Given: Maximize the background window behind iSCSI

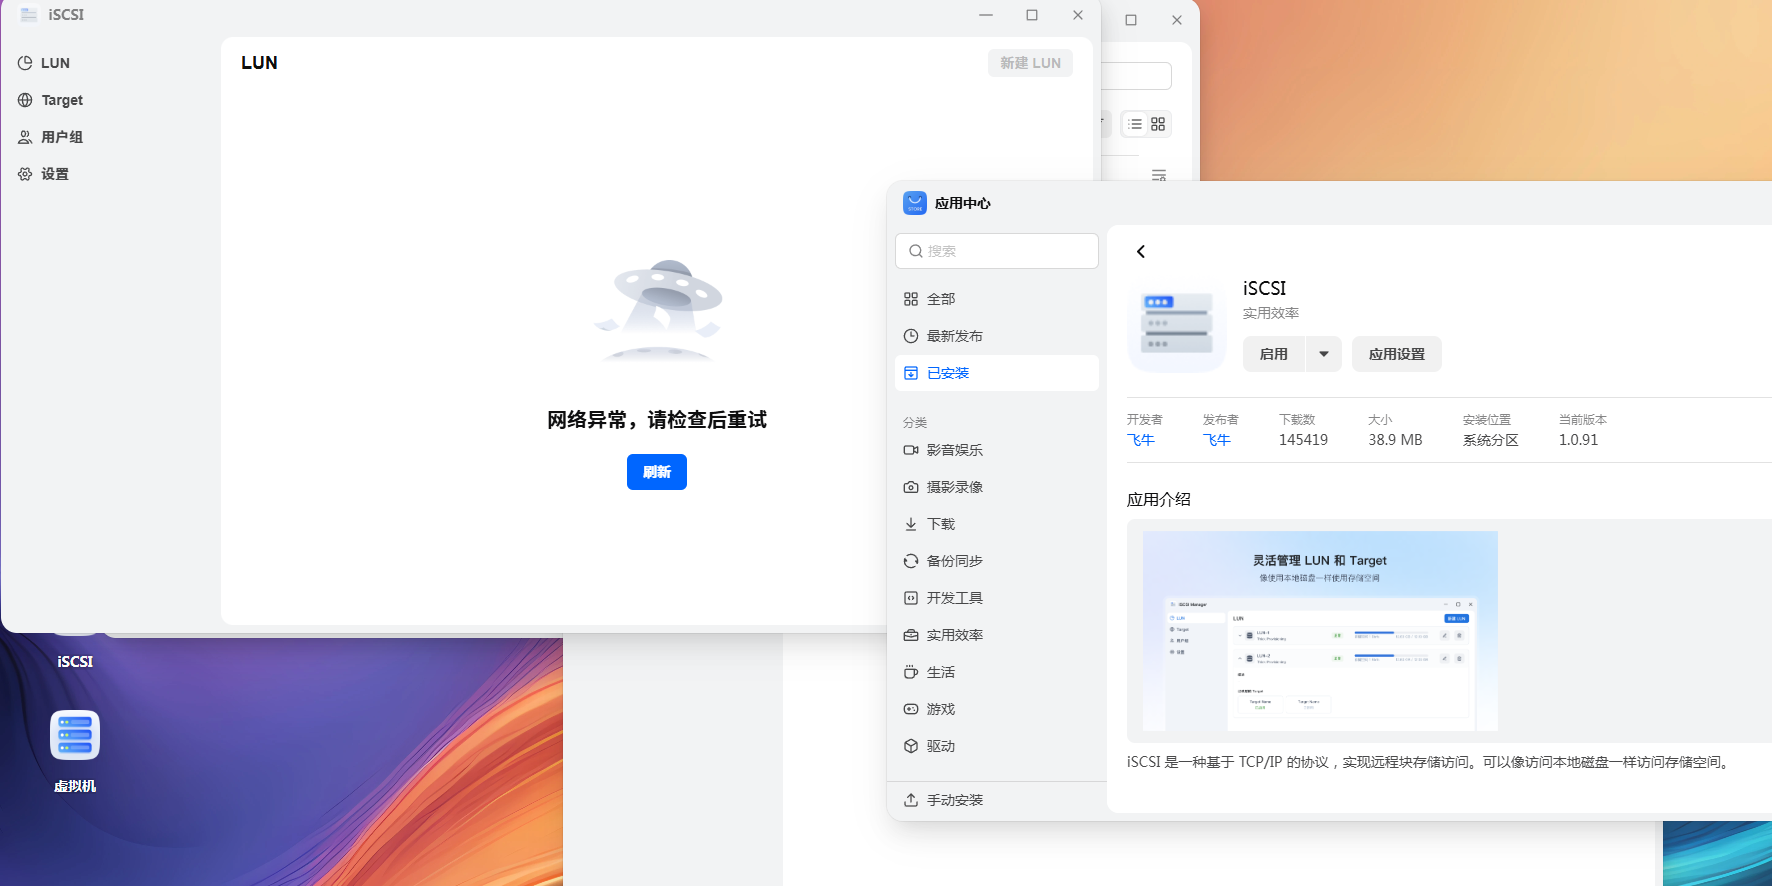Looking at the screenshot, I should 1131,20.
